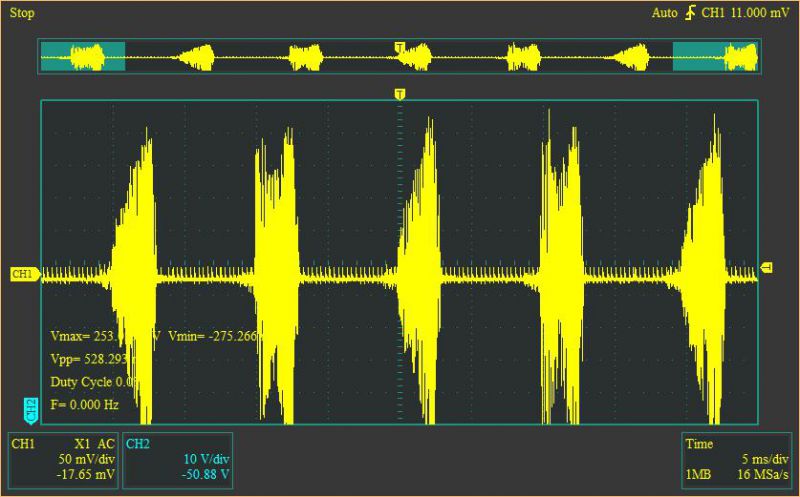Click the CH2 panel header label
The width and height of the screenshot is (800, 497).
[138, 443]
